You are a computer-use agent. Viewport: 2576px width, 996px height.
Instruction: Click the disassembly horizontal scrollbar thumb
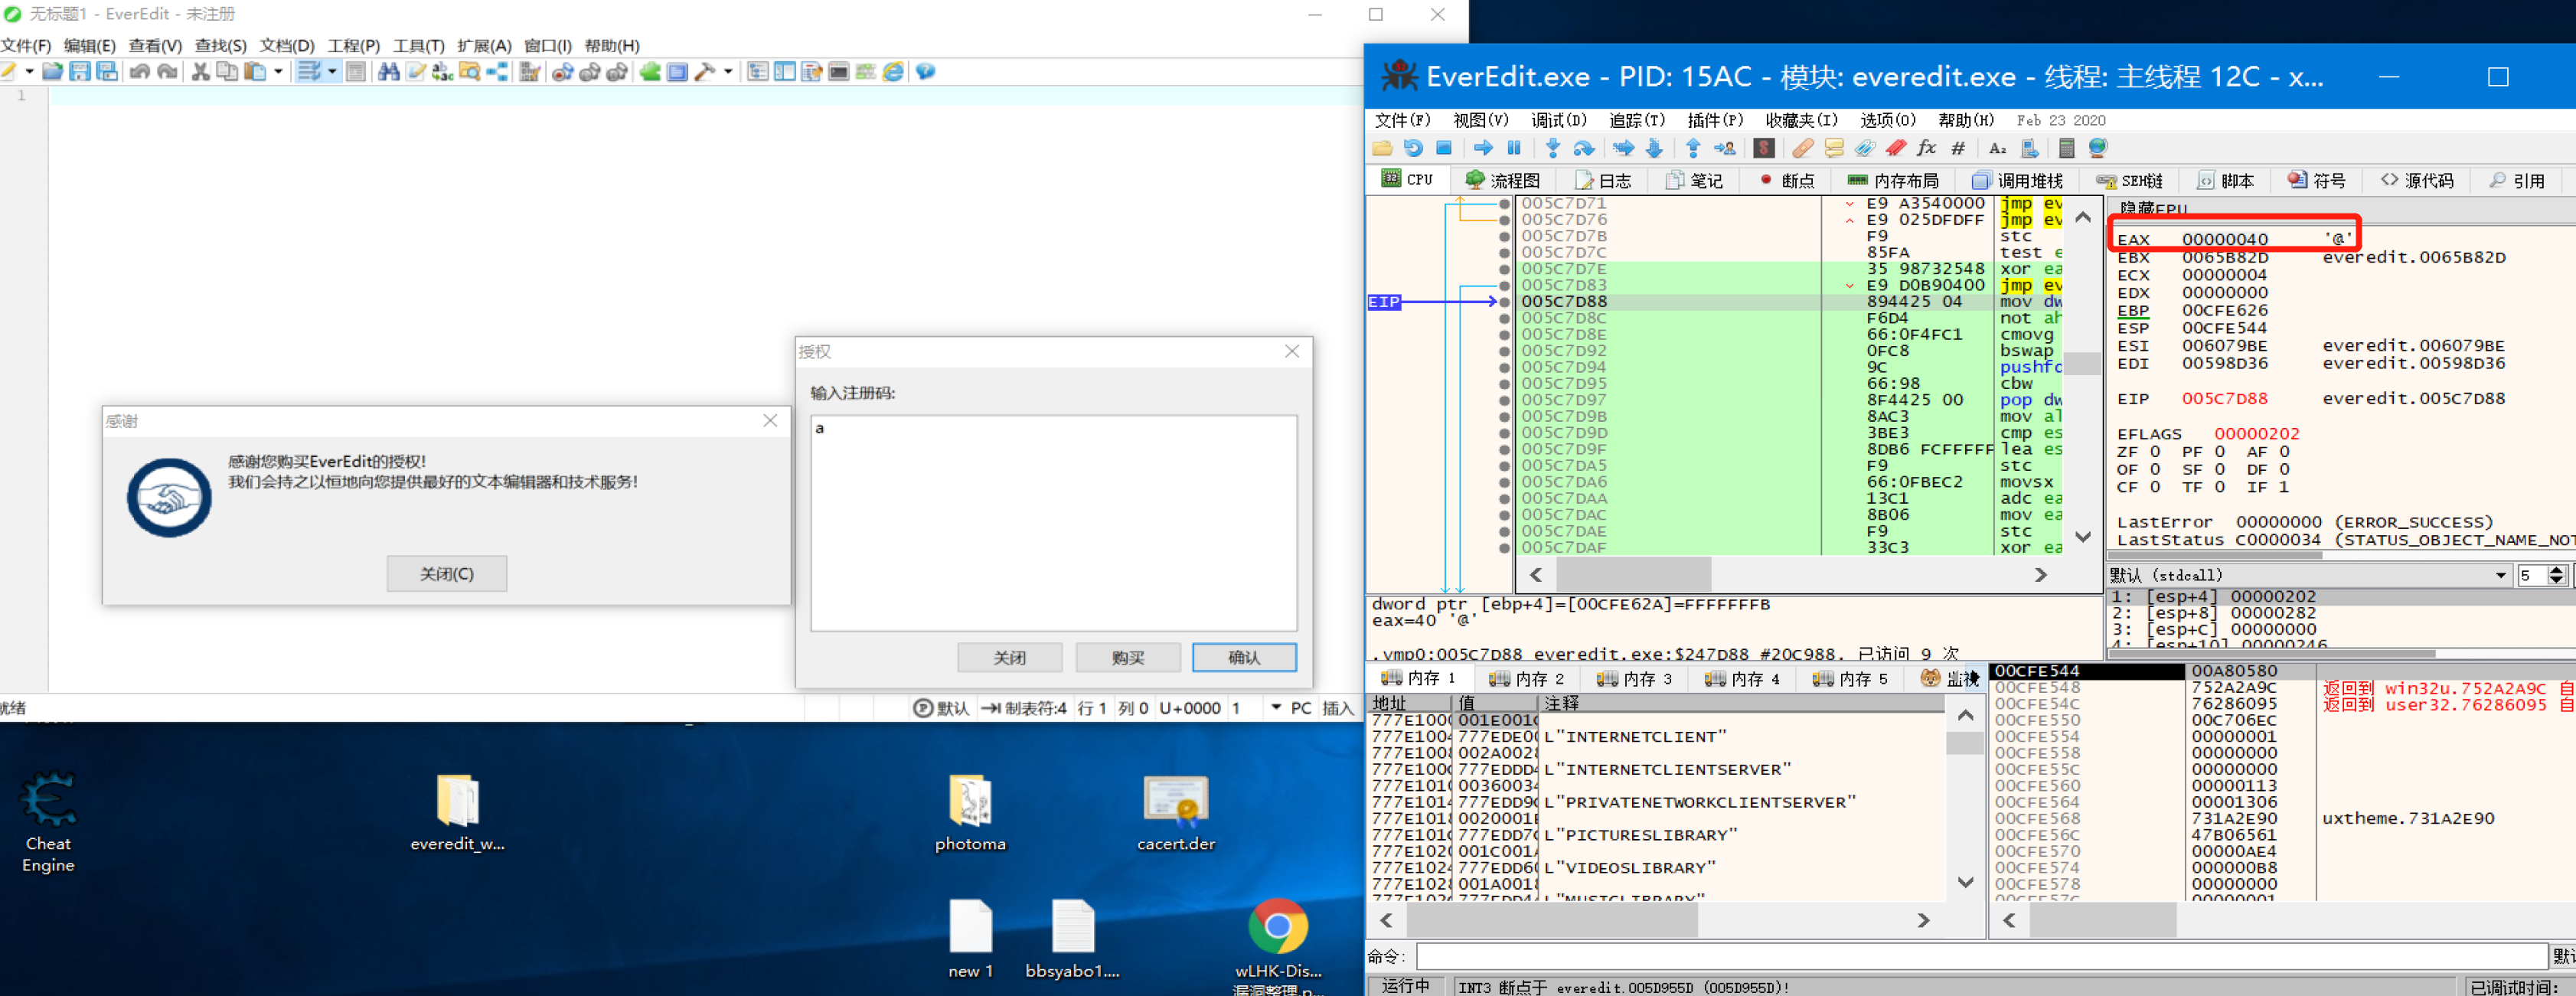click(x=1632, y=574)
